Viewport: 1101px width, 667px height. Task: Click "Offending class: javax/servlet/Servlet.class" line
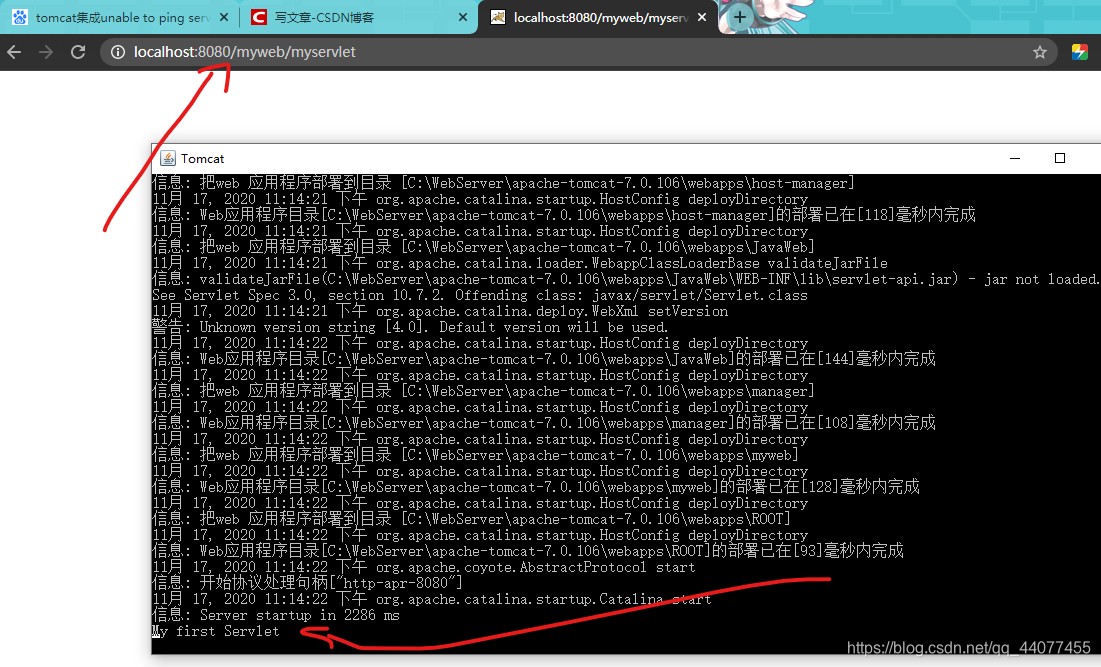pyautogui.click(x=480, y=295)
